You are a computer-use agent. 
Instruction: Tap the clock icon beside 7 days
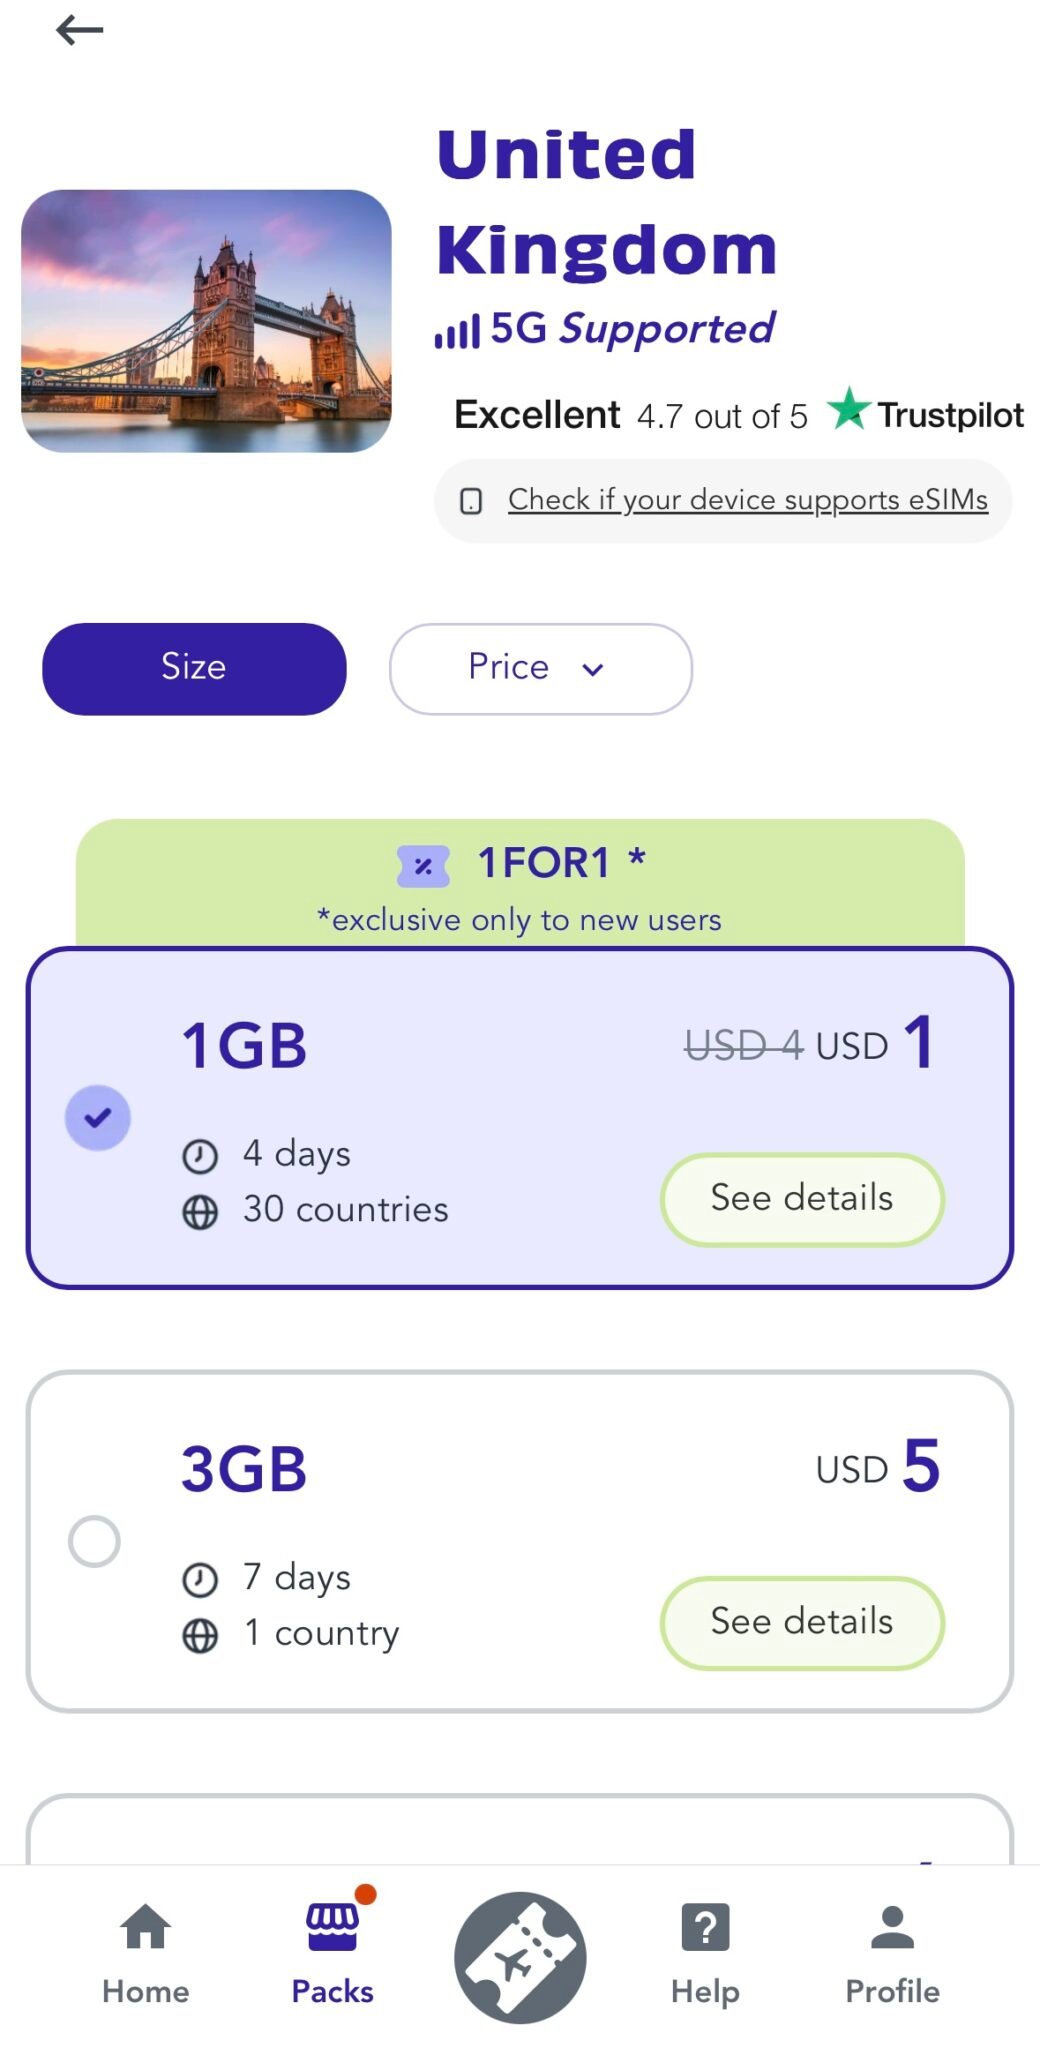coord(199,1577)
